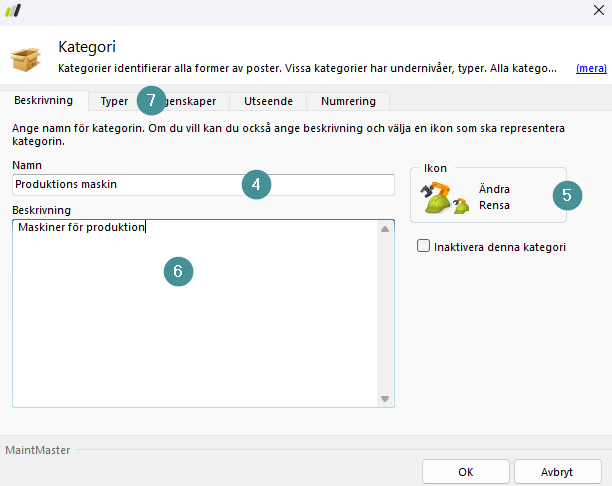Viewport: 612px width, 486px height.
Task: Click the Beskrivning label above the text area
Action: click(41, 210)
